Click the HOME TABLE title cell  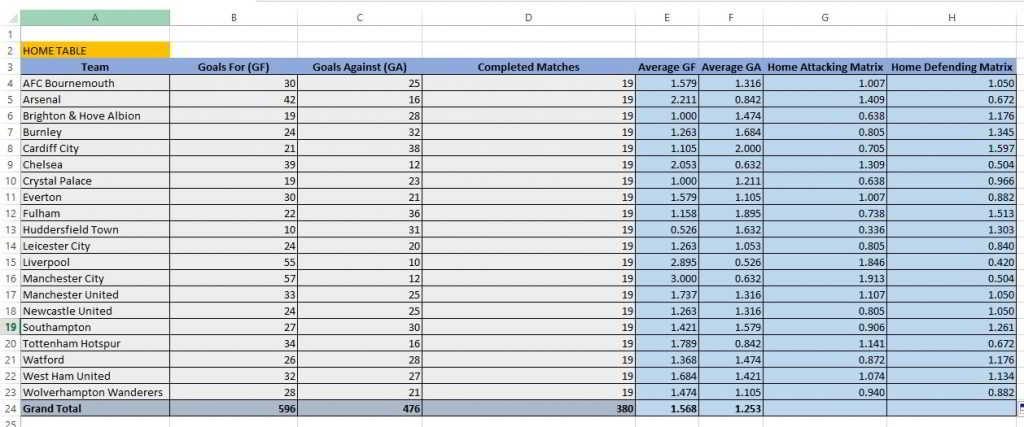pyautogui.click(x=95, y=50)
